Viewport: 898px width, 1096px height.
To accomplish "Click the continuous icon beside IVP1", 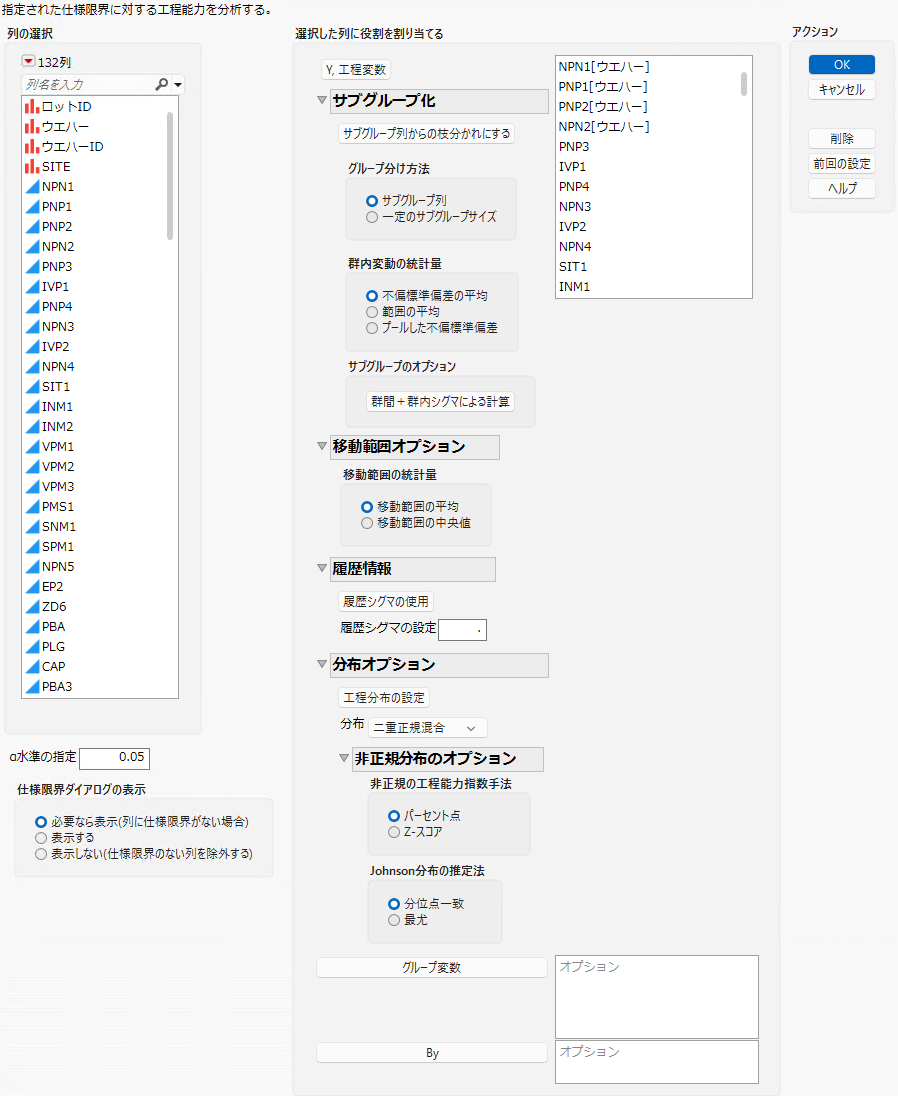I will (x=31, y=287).
